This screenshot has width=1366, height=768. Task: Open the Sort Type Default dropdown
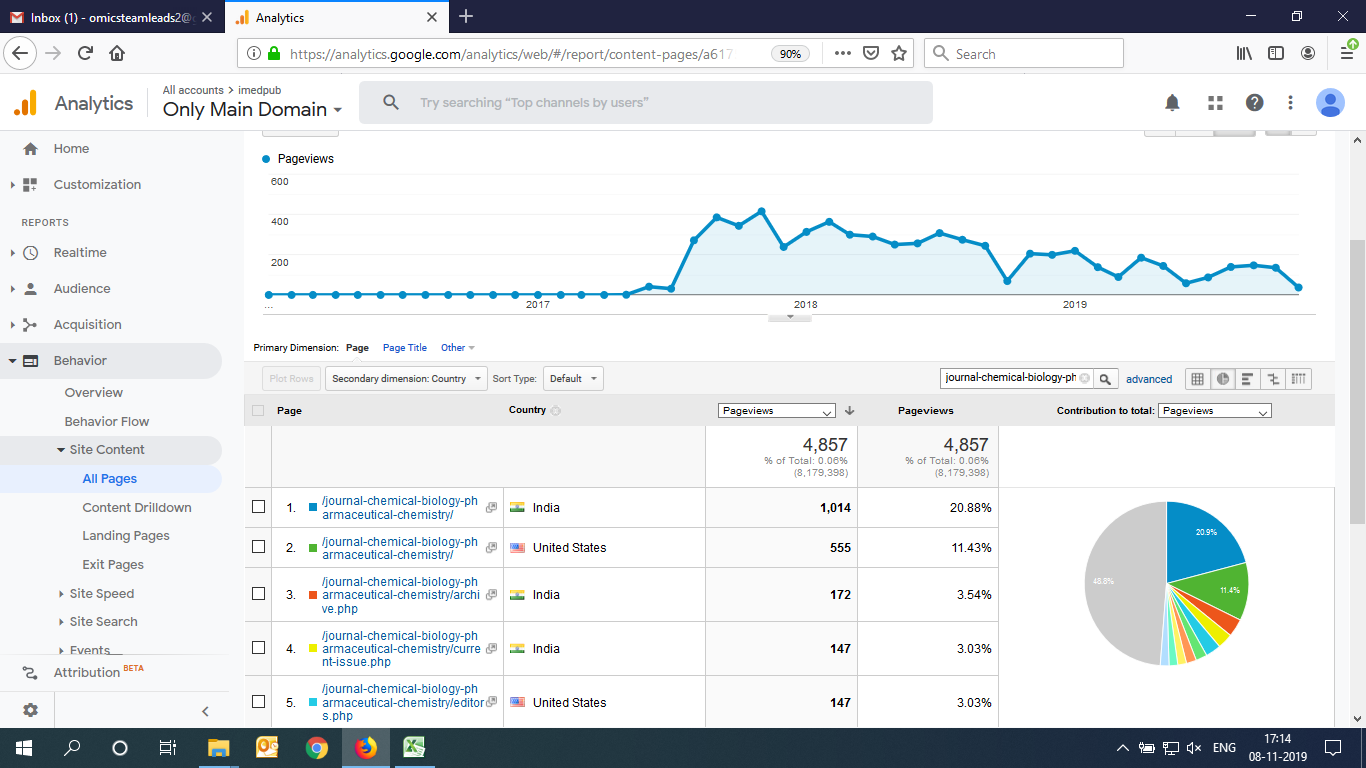pyautogui.click(x=573, y=379)
